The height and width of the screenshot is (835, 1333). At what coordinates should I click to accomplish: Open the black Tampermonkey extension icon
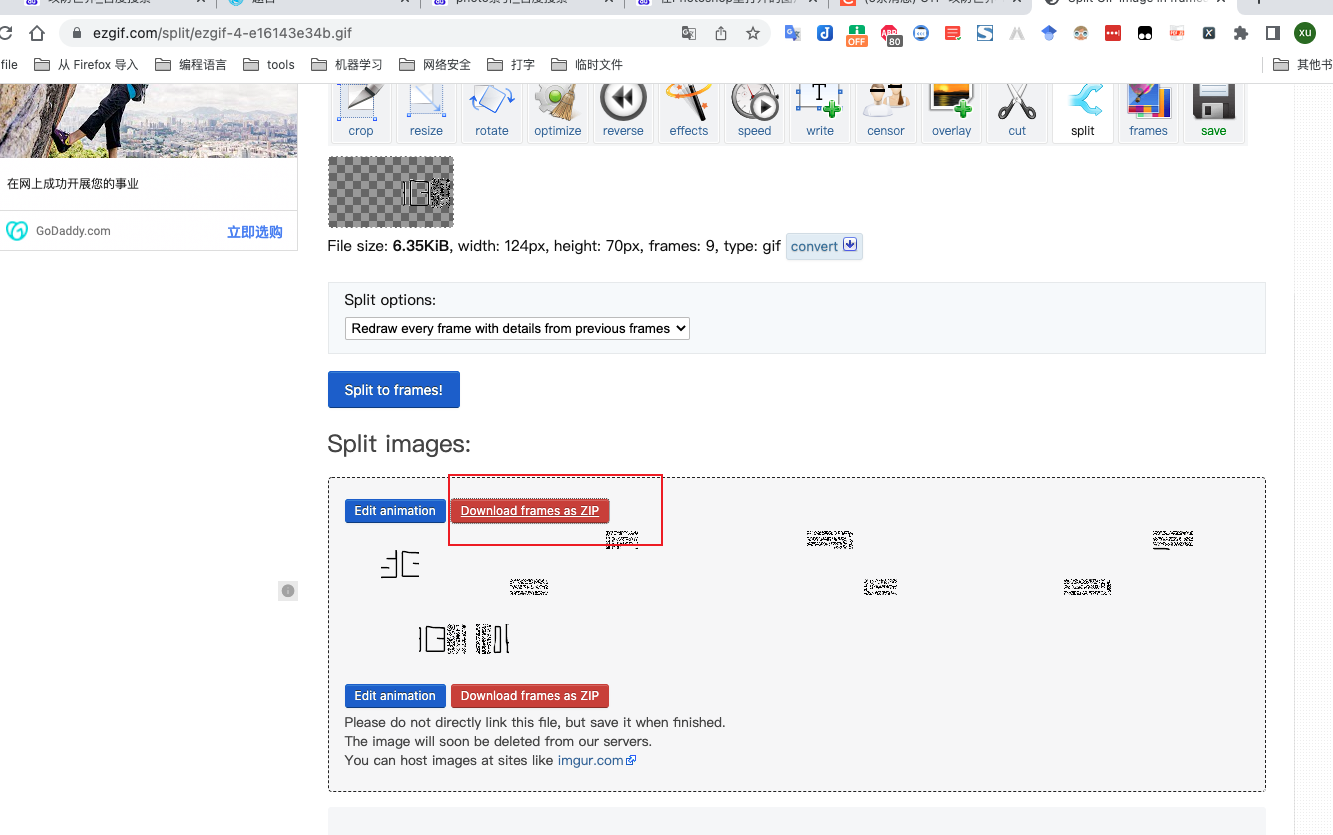[1145, 33]
